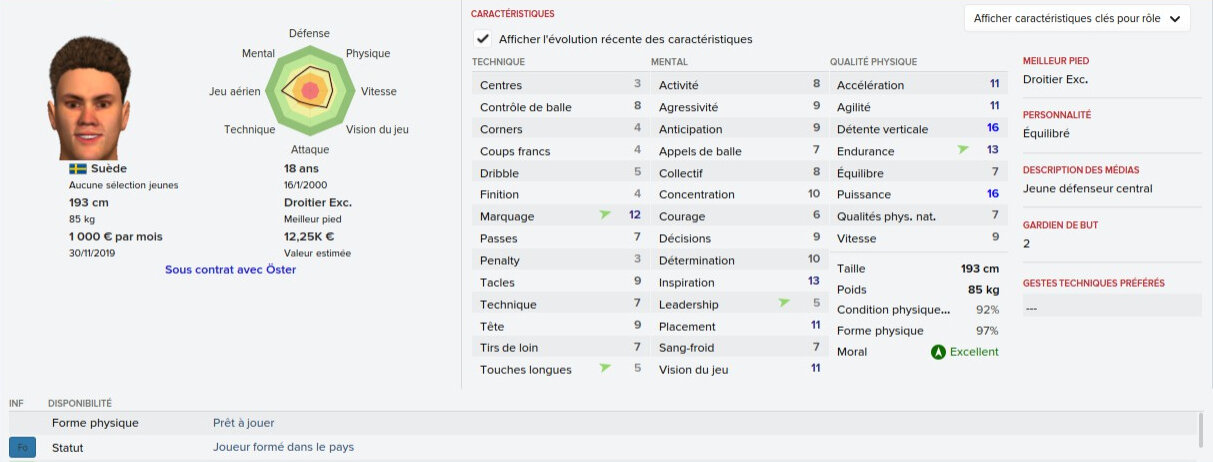Screen dimensions: 1213x462
Task: Click the green arrow beside Marquage
Action: tap(605, 216)
